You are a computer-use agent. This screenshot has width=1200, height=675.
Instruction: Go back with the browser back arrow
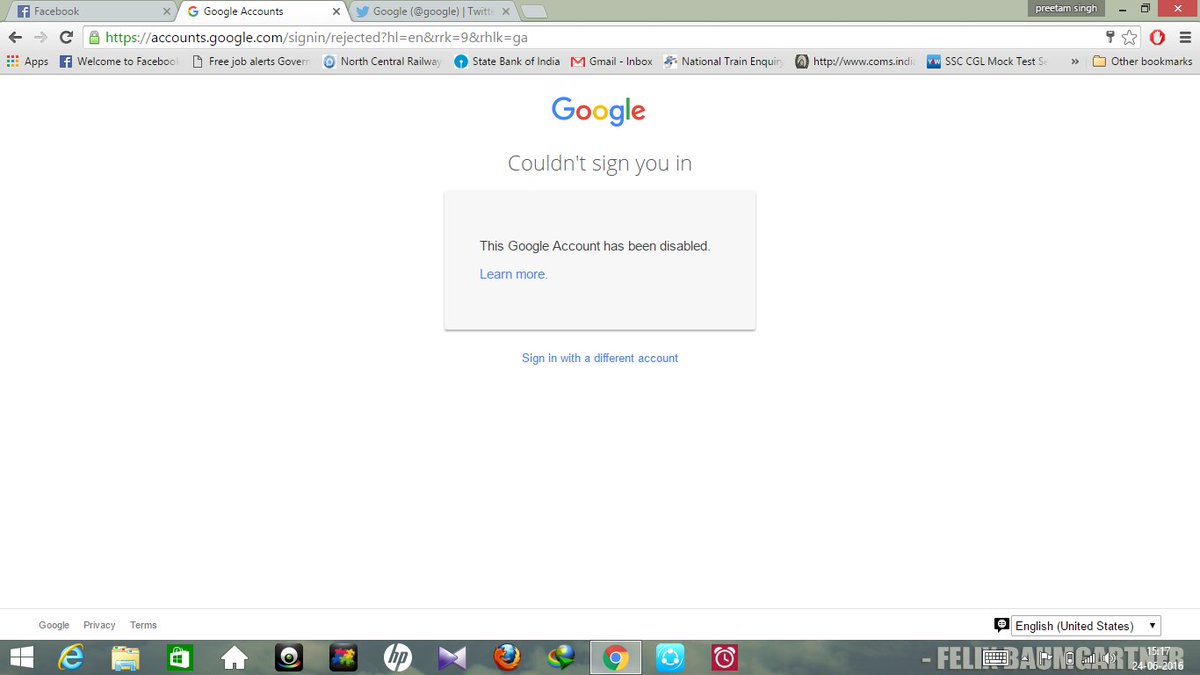click(15, 37)
